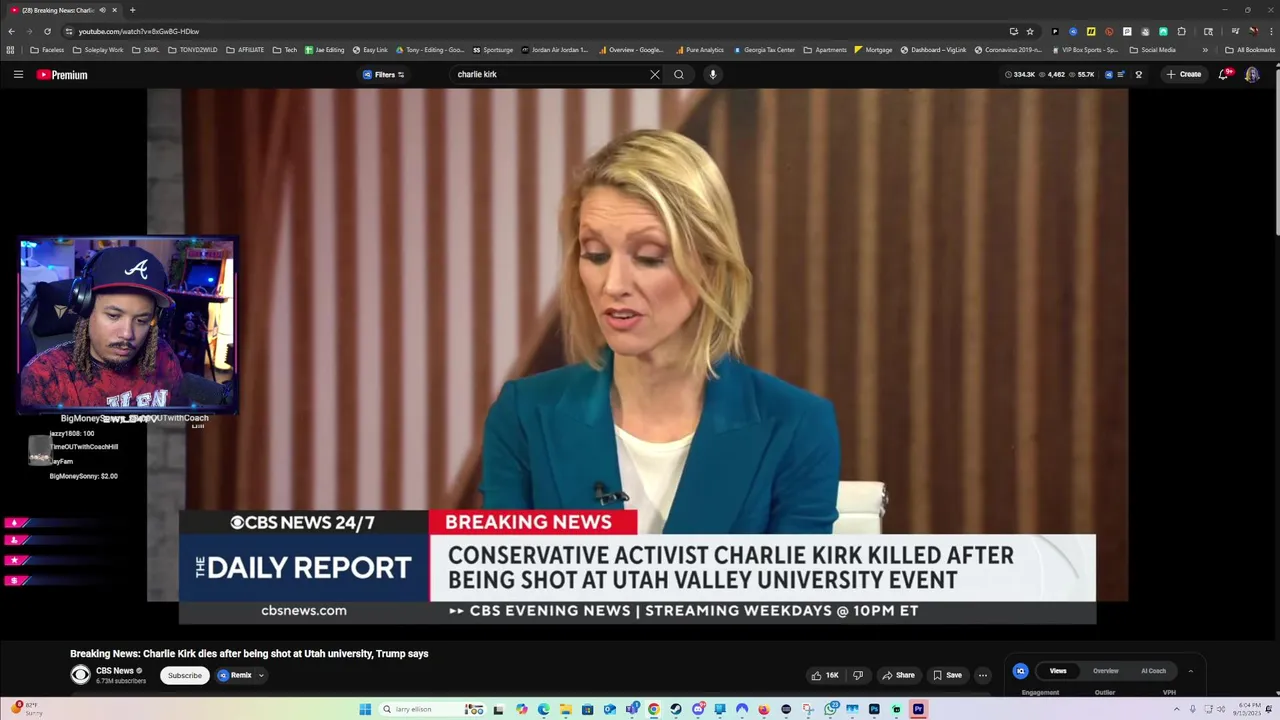Switch to the vidIQ Overview tab
Image resolution: width=1280 pixels, height=720 pixels.
(1106, 671)
